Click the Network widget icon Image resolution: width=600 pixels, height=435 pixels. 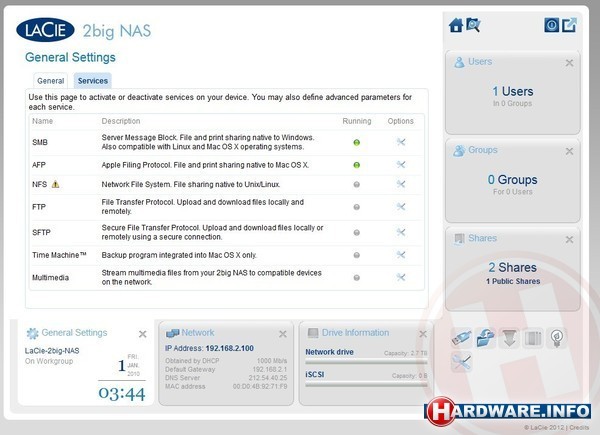tap(172, 333)
